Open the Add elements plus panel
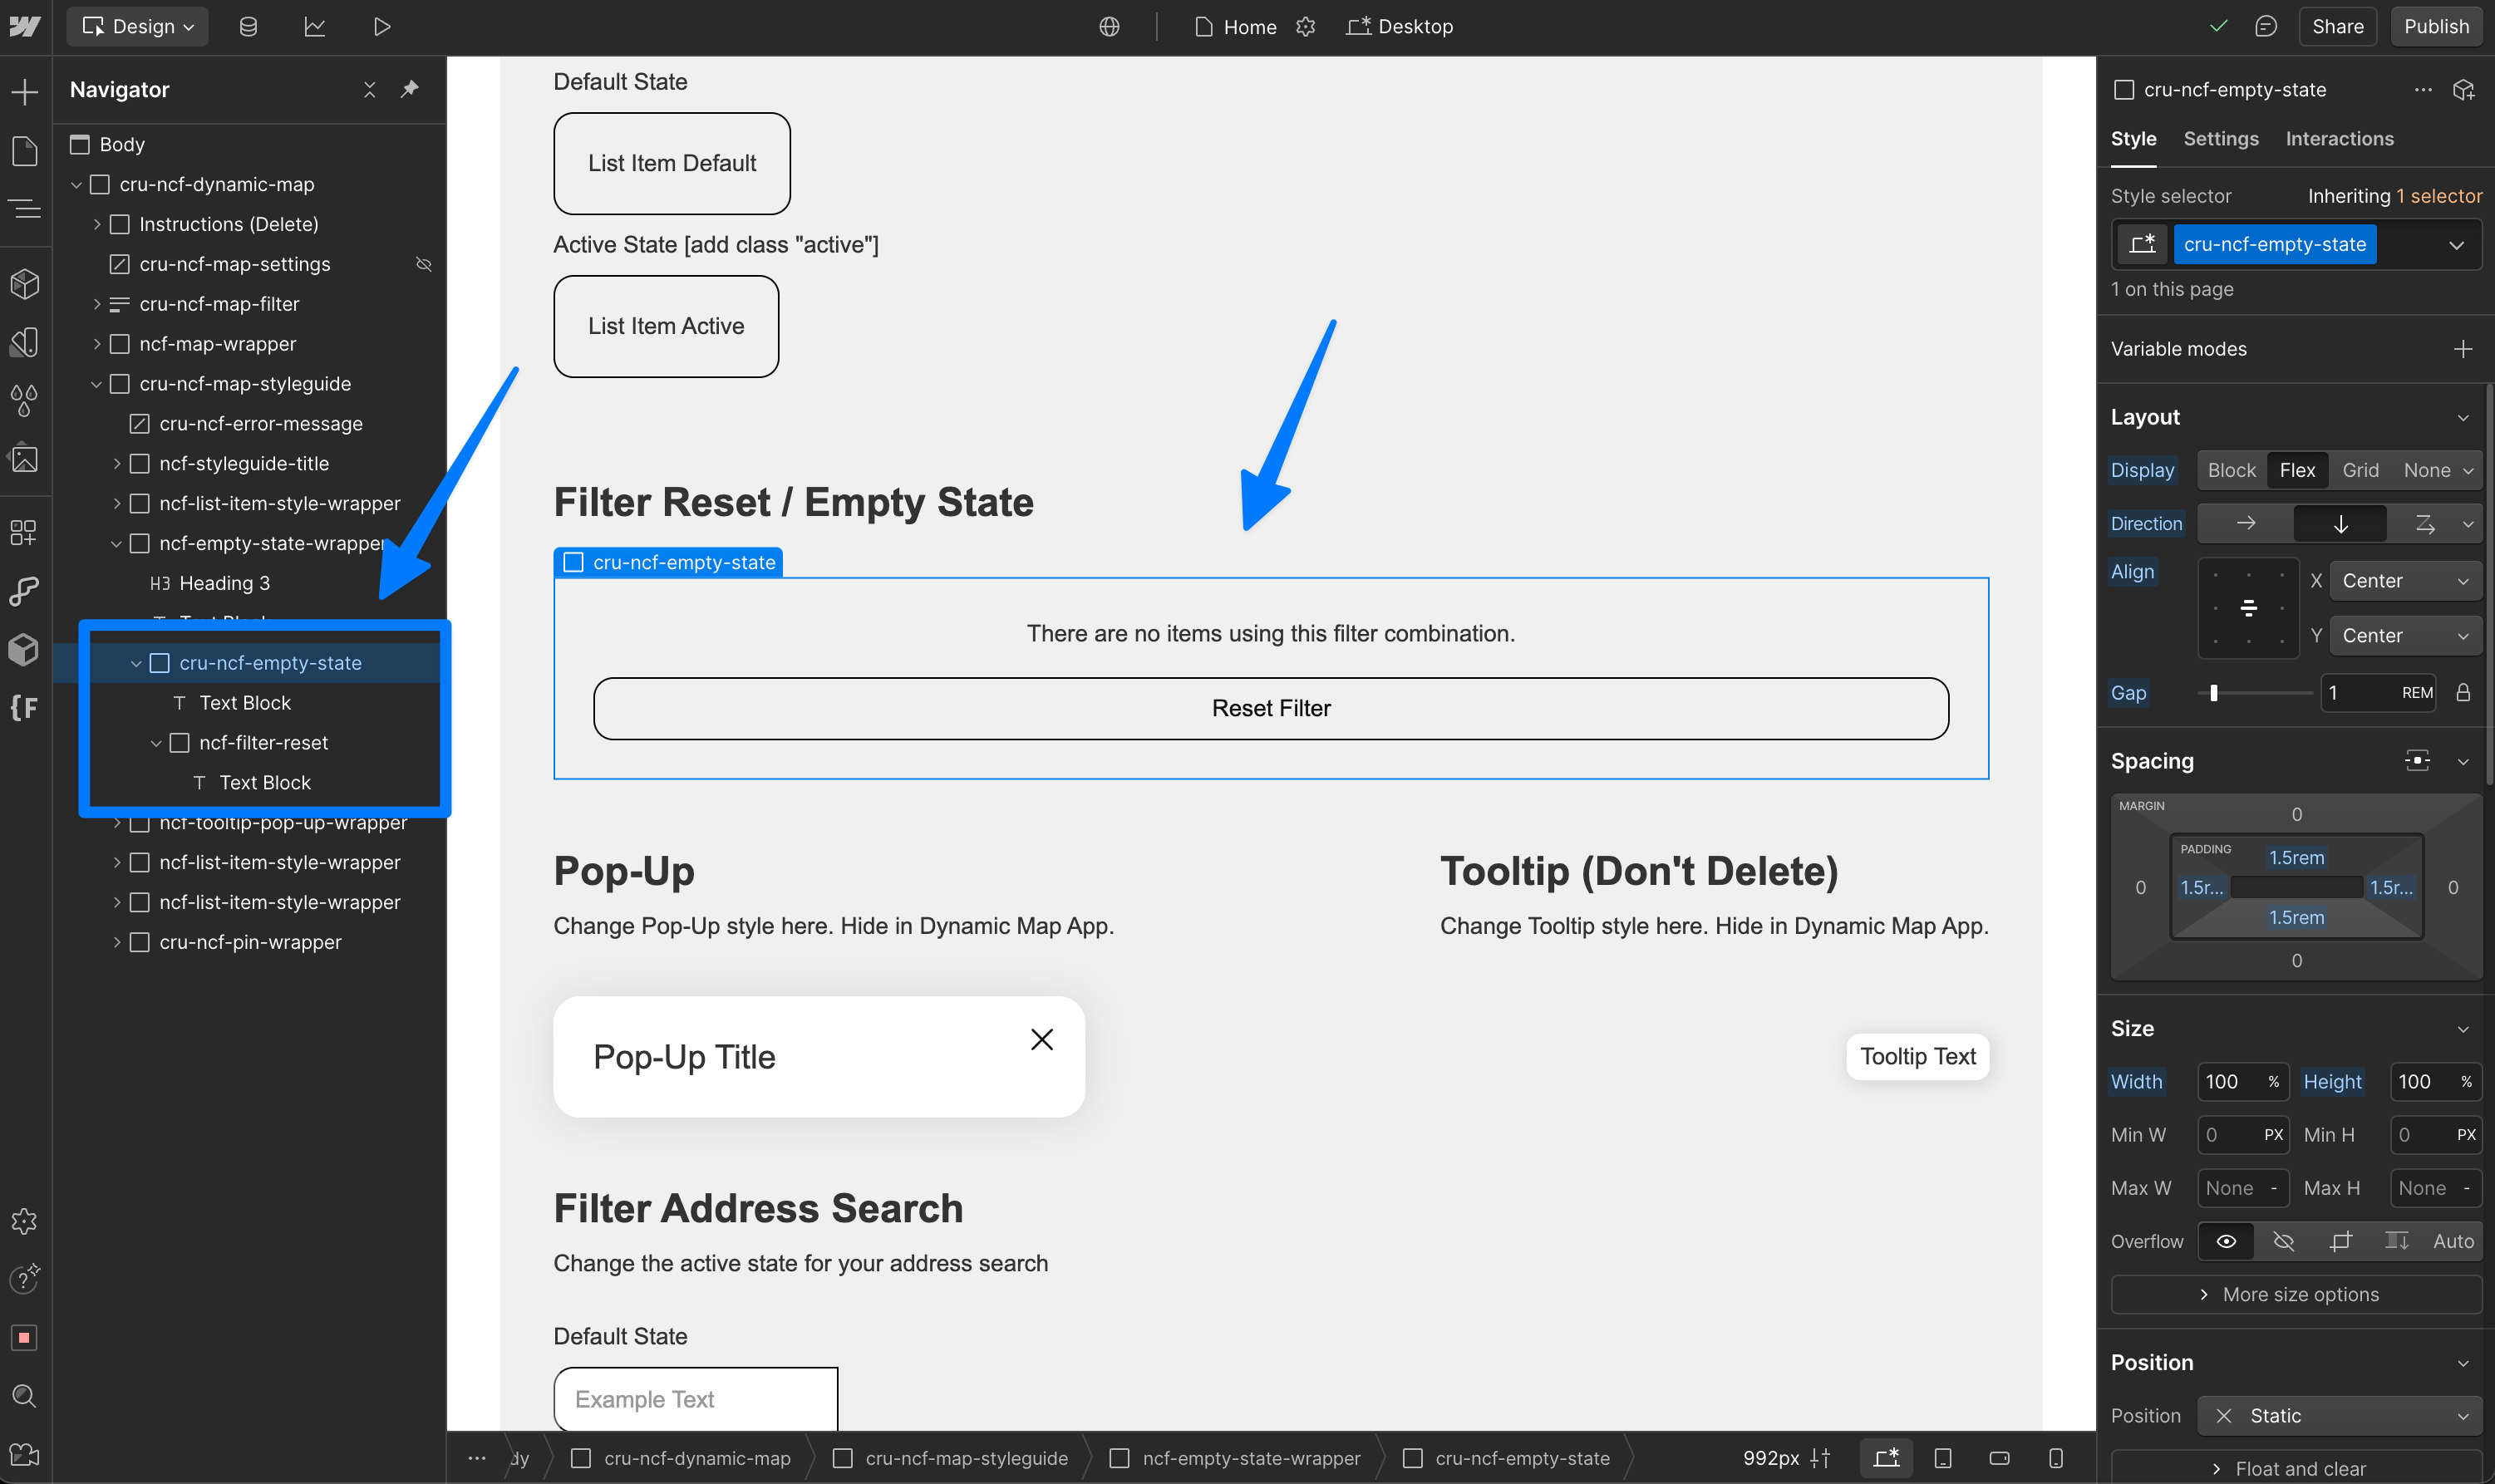Viewport: 2495px width, 1484px height. coord(25,92)
